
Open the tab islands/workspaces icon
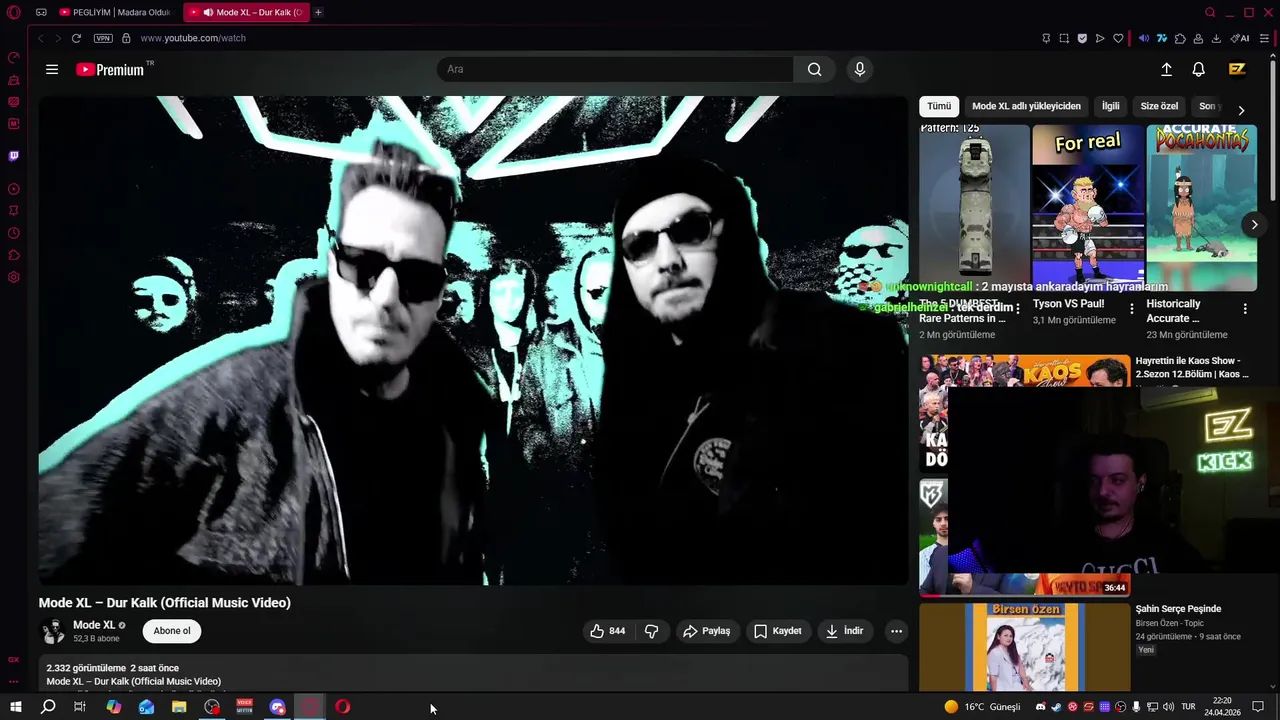click(41, 12)
